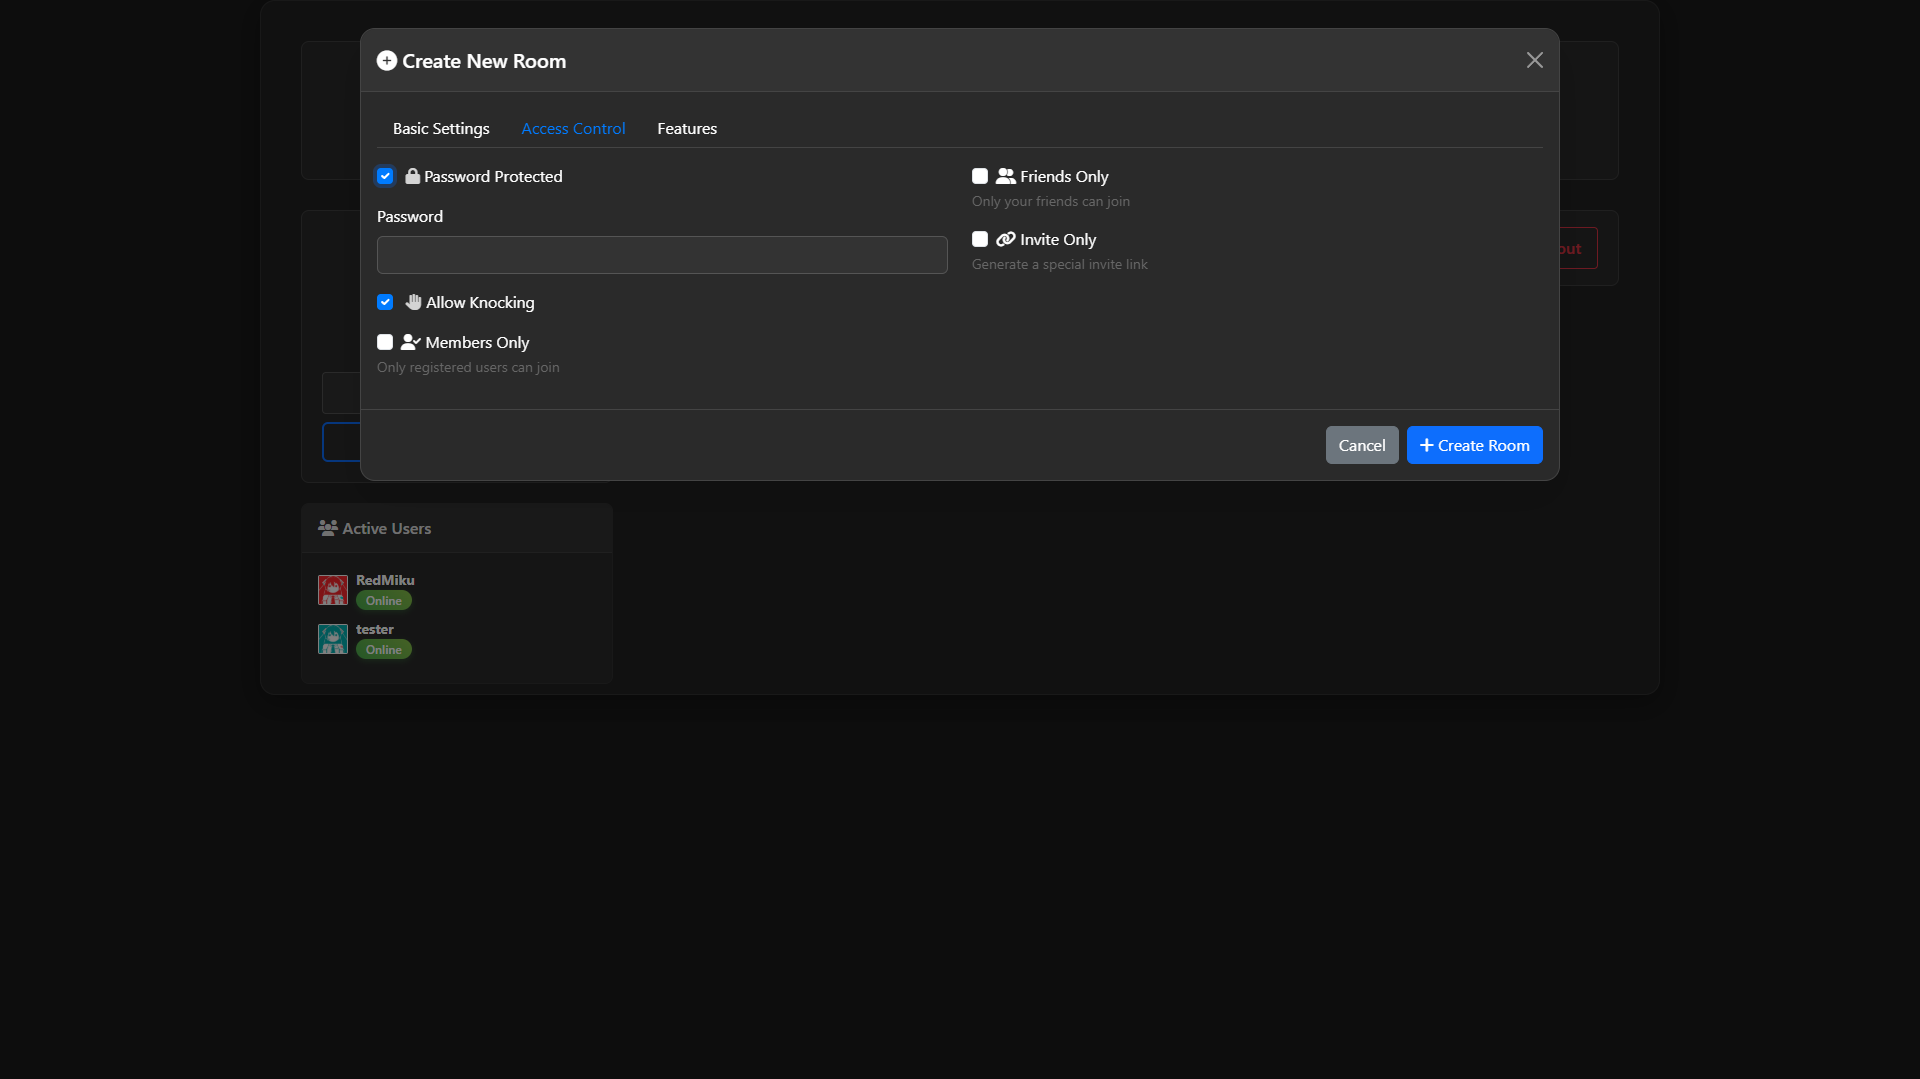Click the Active Users group icon

tap(327, 528)
